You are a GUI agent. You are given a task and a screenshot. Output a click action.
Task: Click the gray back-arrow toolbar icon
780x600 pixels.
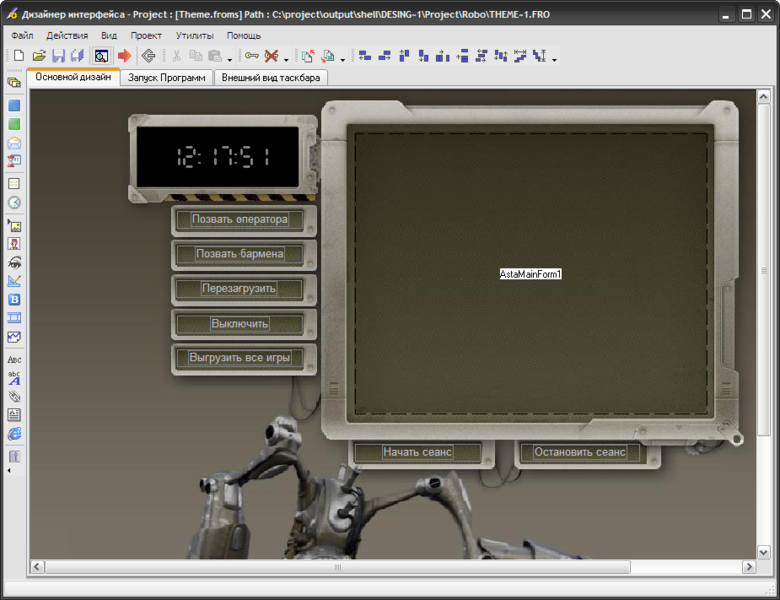(148, 56)
